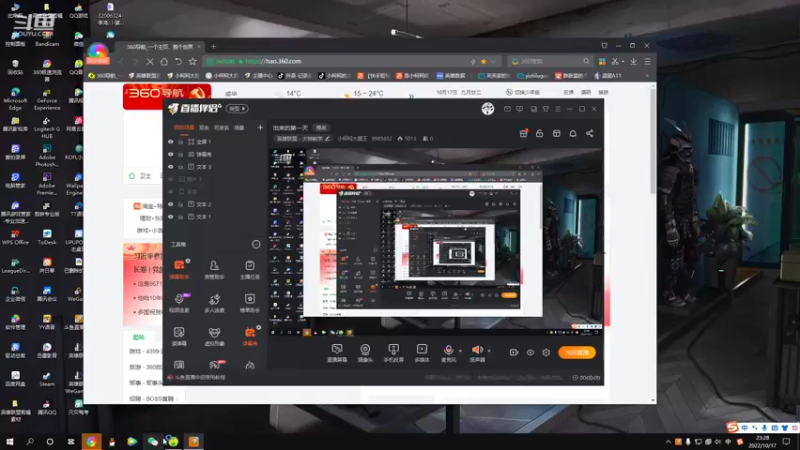The image size is (800, 450).
Task: Click the microphone icon in bottom bar
Action: tap(448, 351)
